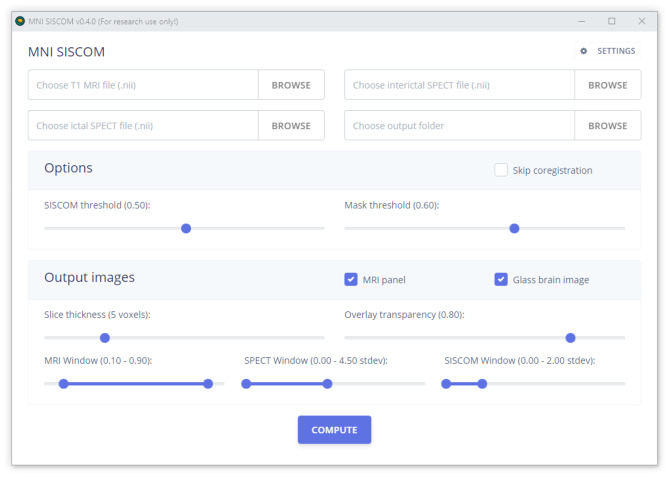Focus the Choose output folder field
Viewport: 669px width, 477px height.
pyautogui.click(x=460, y=126)
